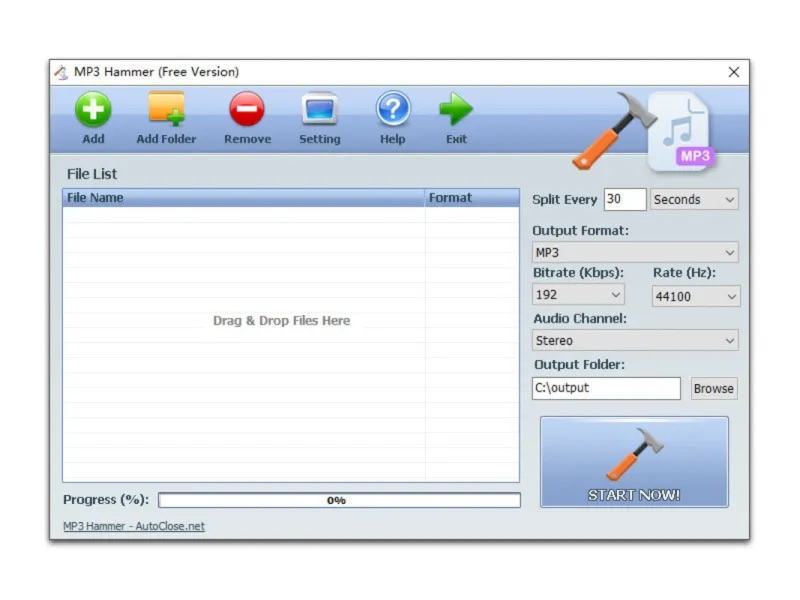Open the Setting monitor icon
Viewport: 800px width, 600px height.
click(319, 109)
